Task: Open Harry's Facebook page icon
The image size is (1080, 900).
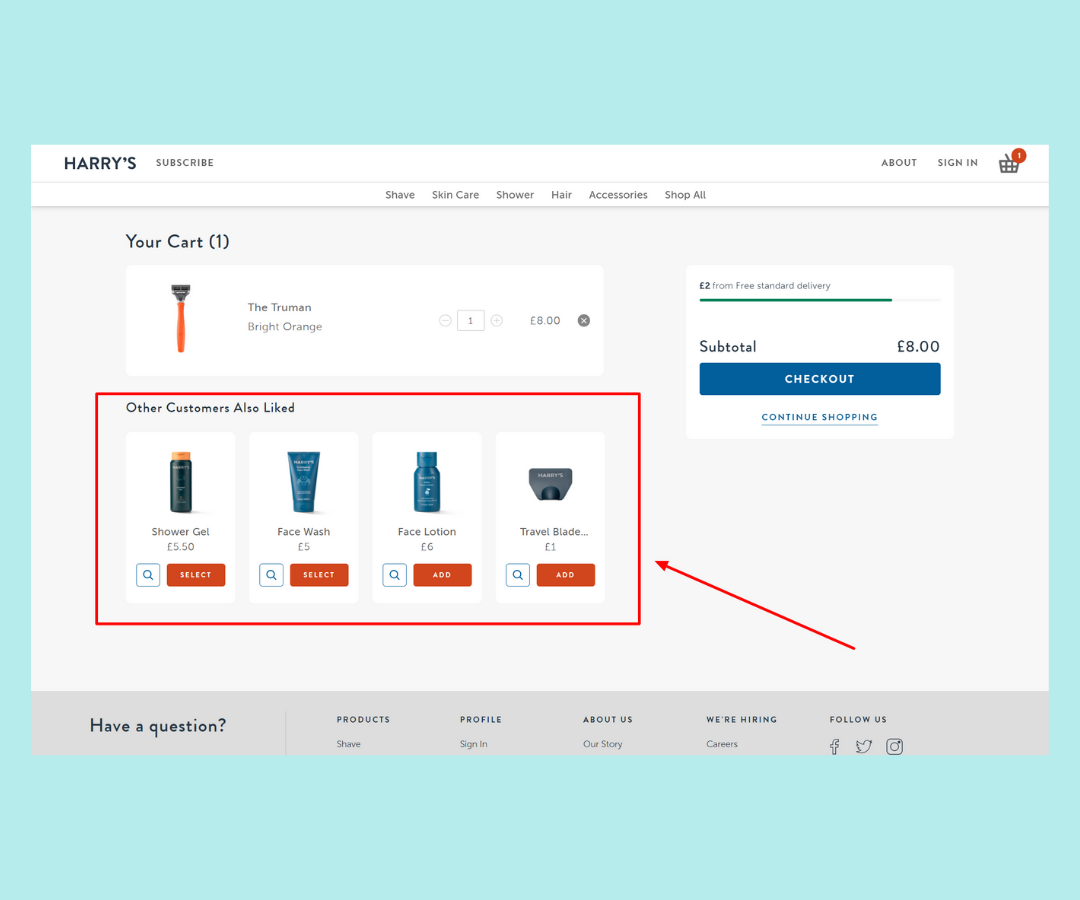Action: tap(835, 746)
